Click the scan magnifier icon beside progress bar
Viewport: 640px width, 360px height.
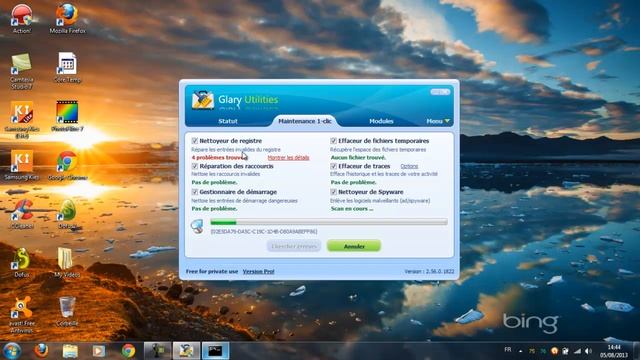(x=198, y=226)
